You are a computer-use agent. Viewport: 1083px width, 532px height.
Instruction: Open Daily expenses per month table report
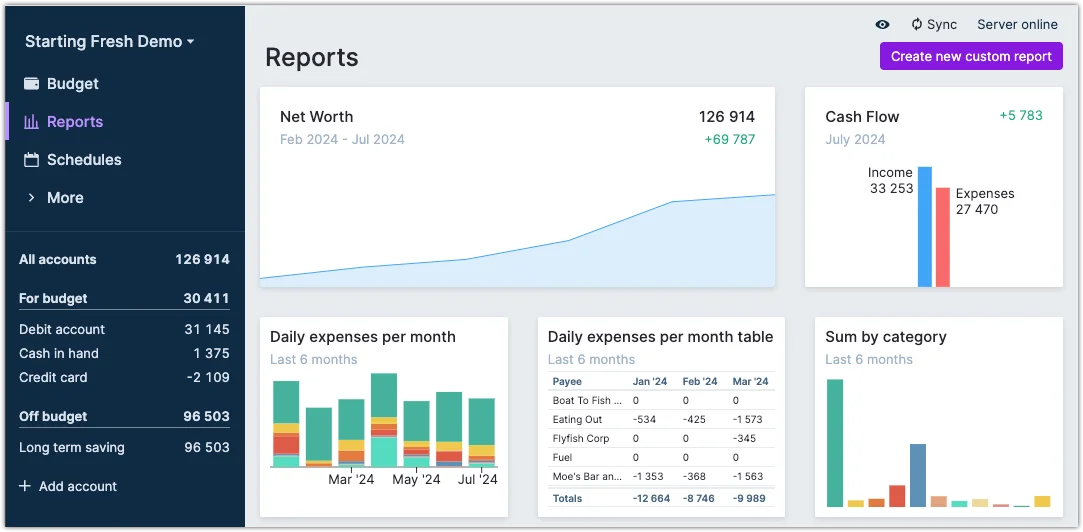(x=661, y=338)
